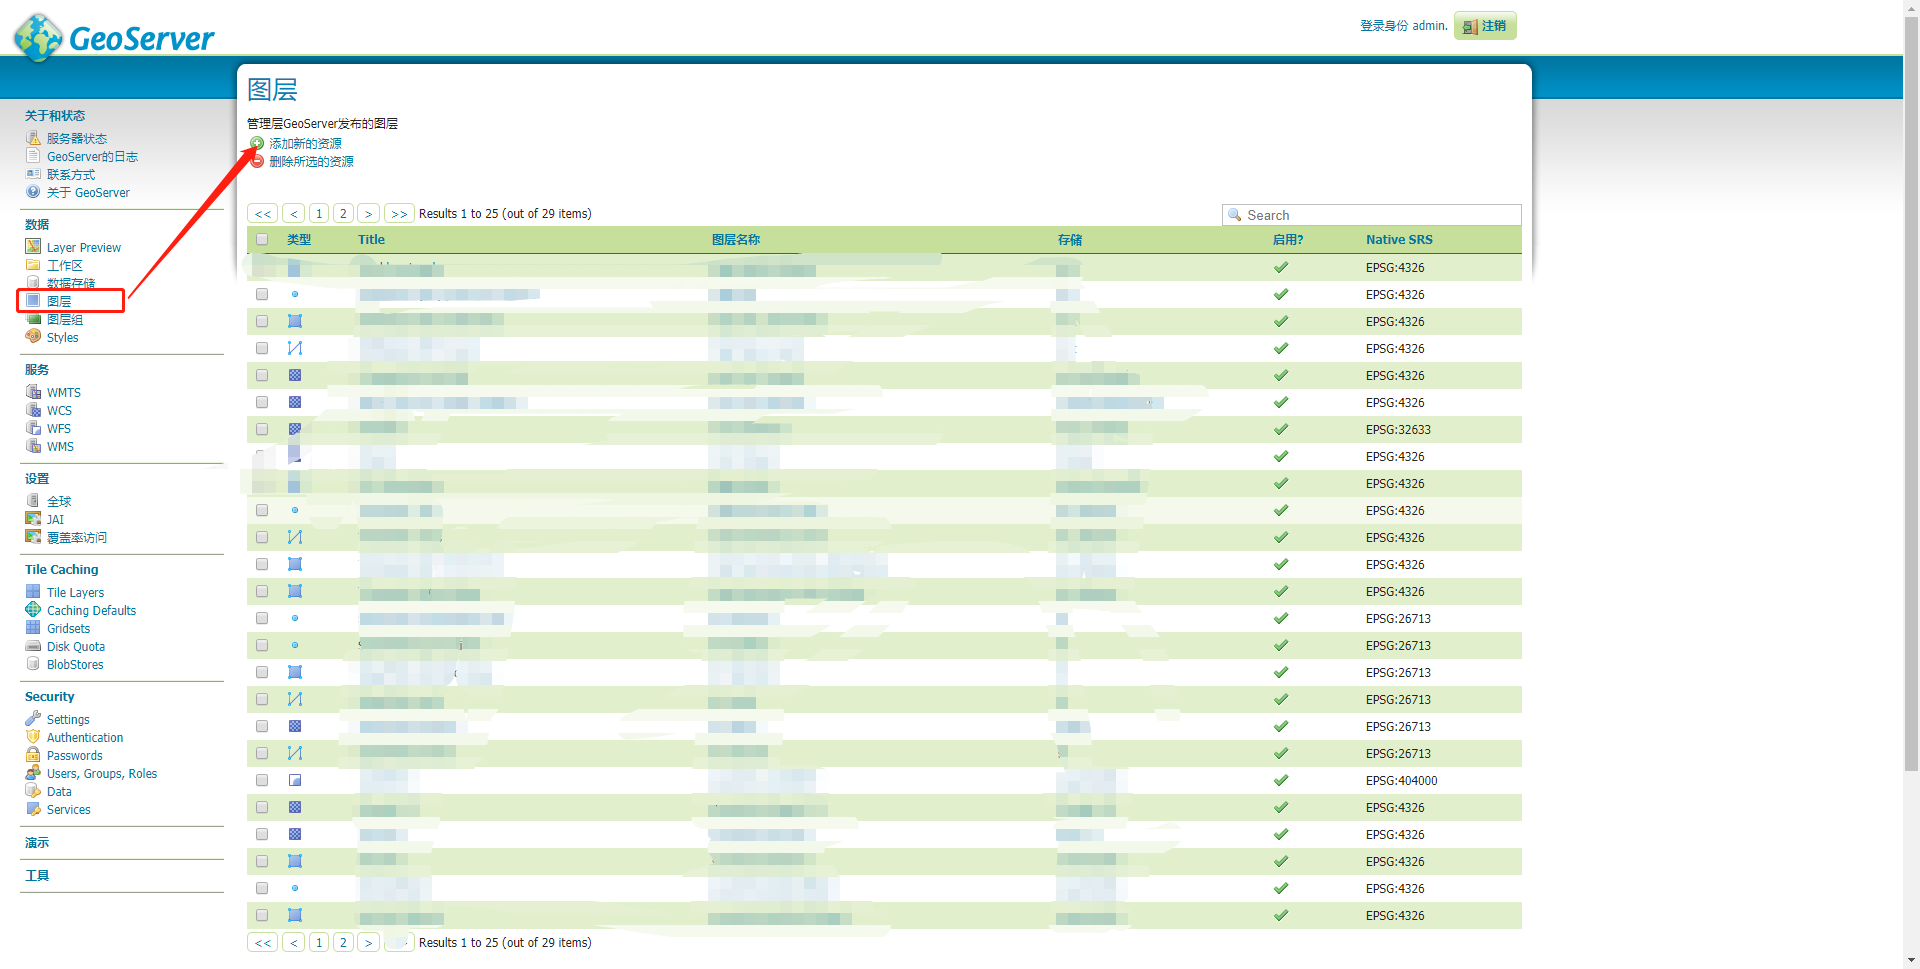Image resolution: width=1920 pixels, height=969 pixels.
Task: Click the 服务器状态 sidebar icon
Action: pyautogui.click(x=33, y=138)
